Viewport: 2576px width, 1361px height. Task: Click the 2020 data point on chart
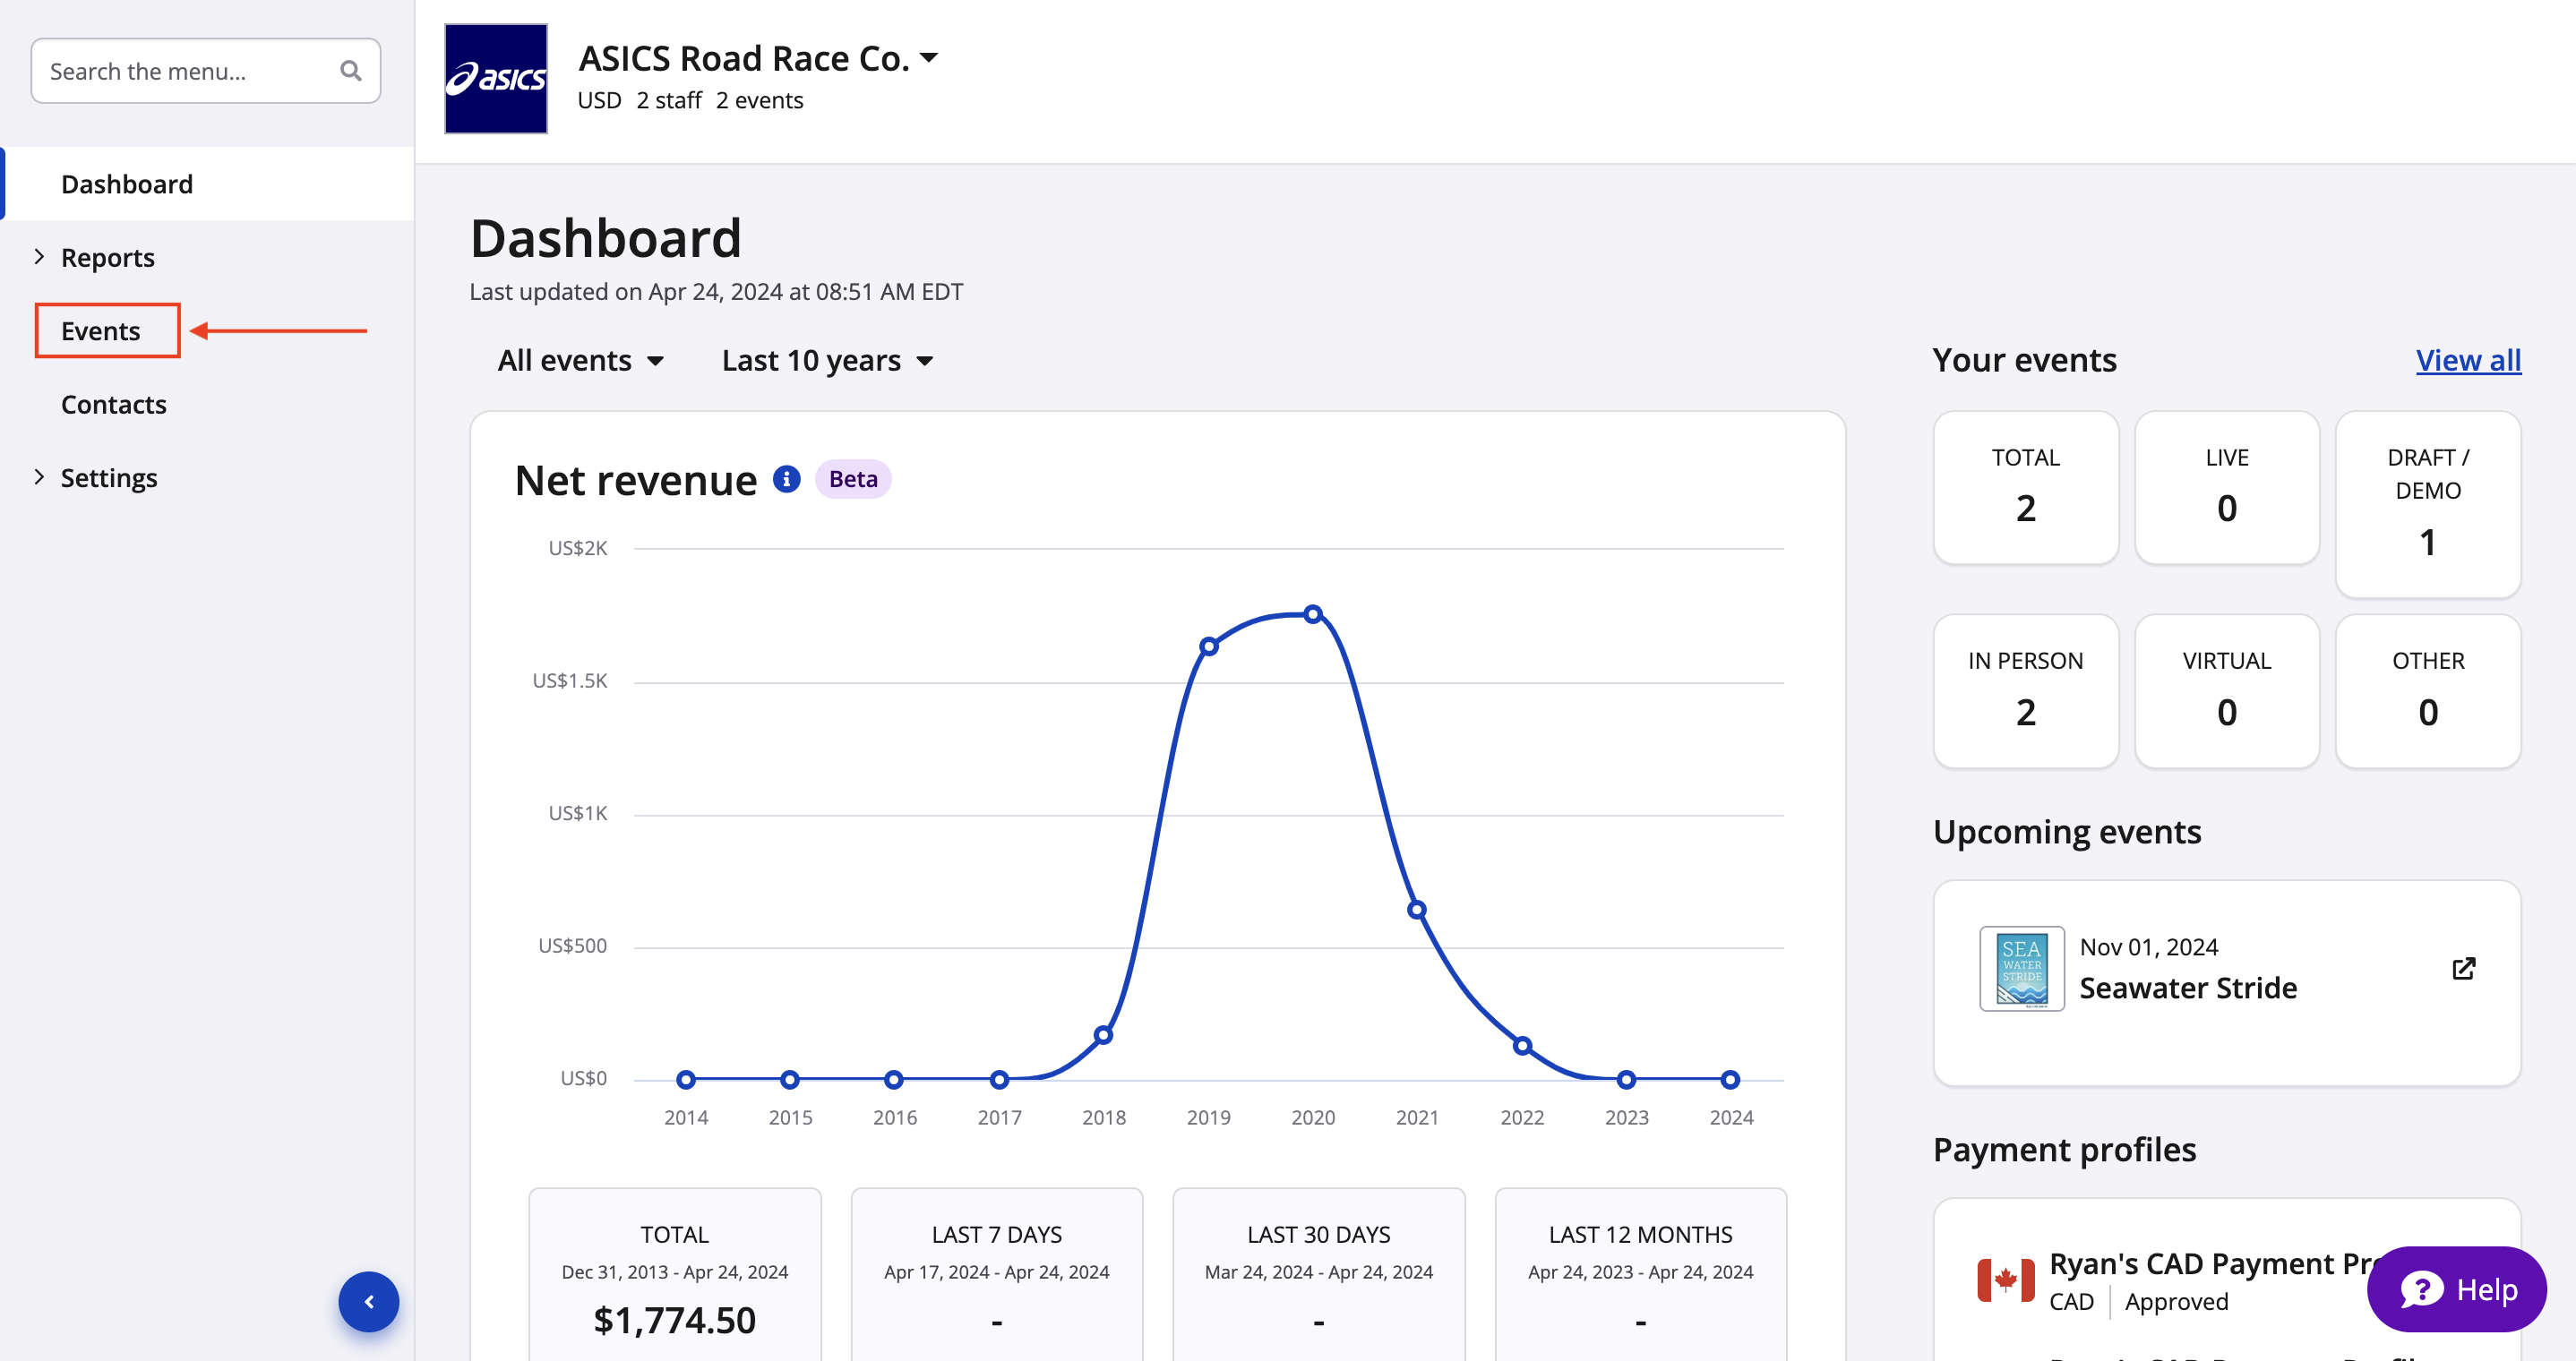click(x=1312, y=614)
